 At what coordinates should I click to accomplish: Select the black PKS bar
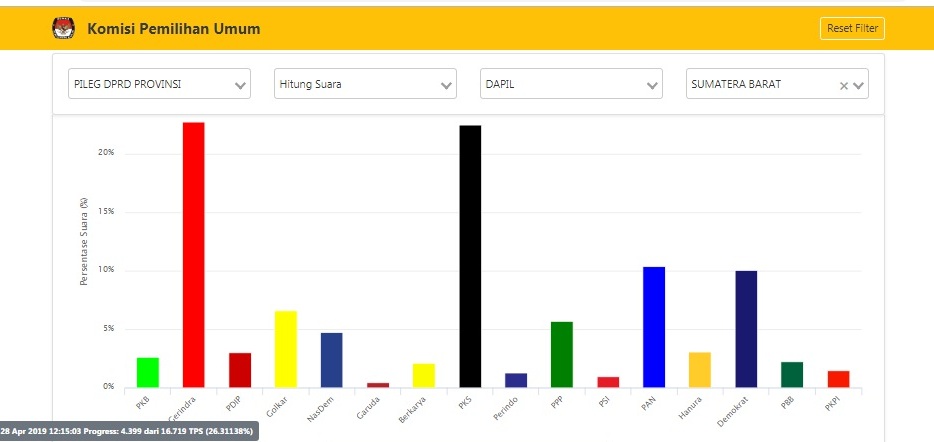[x=470, y=256]
